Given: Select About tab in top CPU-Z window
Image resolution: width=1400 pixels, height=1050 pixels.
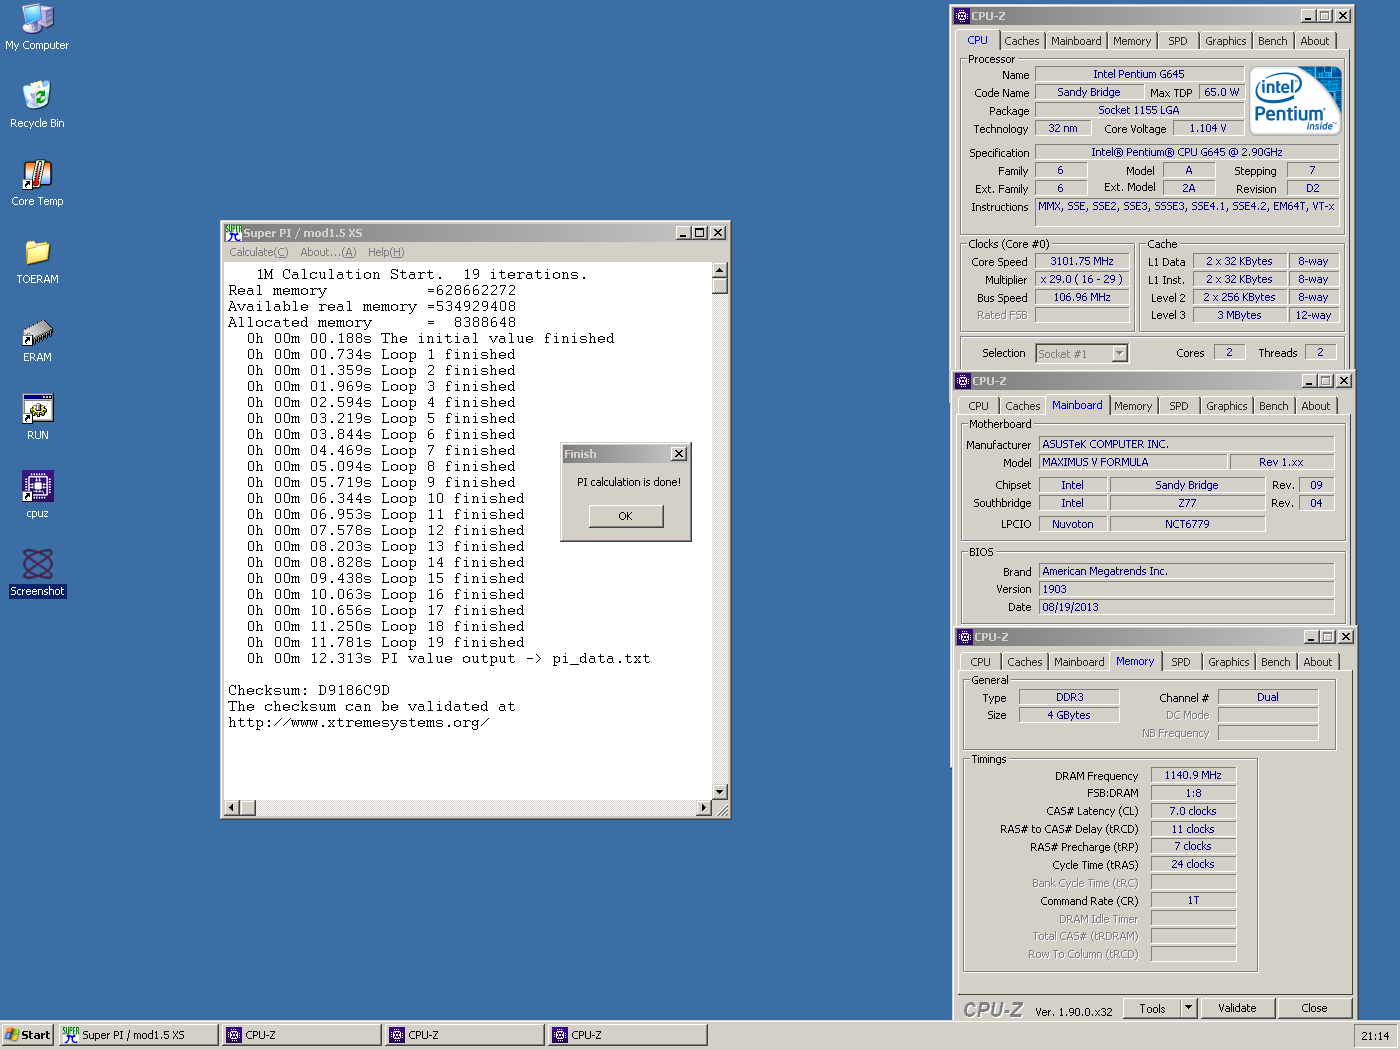Looking at the screenshot, I should pyautogui.click(x=1315, y=41).
